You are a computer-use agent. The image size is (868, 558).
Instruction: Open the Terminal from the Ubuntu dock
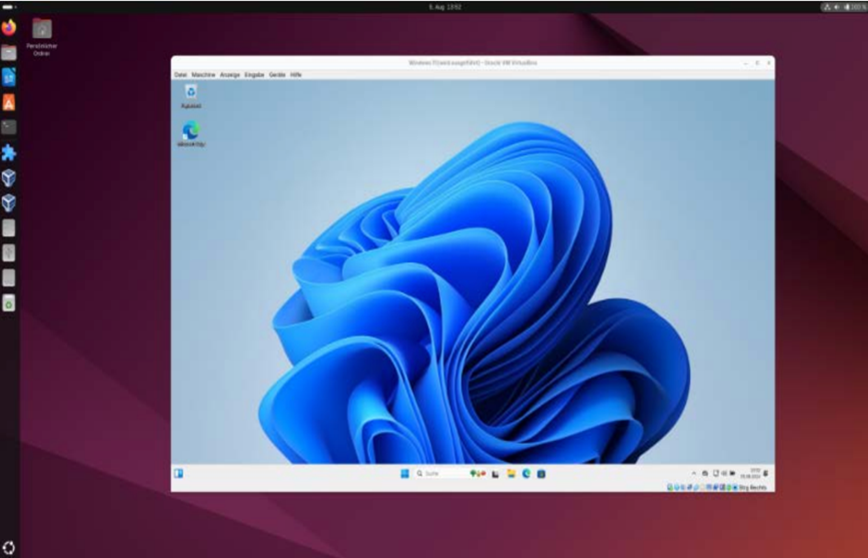pyautogui.click(x=9, y=127)
